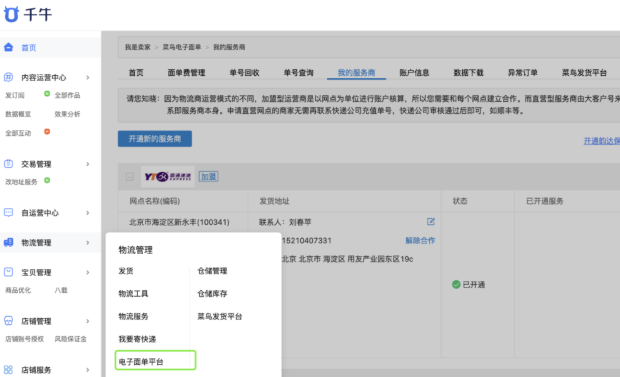Click 北京市海淀区新永丰(100341) cell
This screenshot has width=620, height=377.
pos(179,222)
